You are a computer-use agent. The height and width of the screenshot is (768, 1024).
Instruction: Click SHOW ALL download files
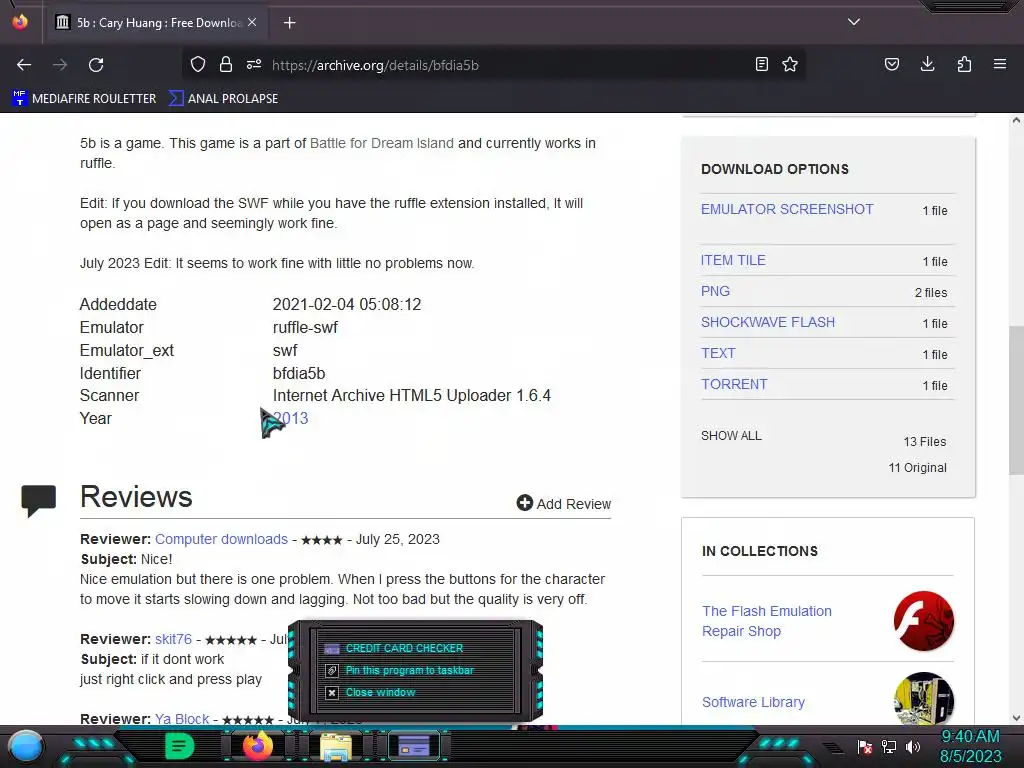point(731,436)
